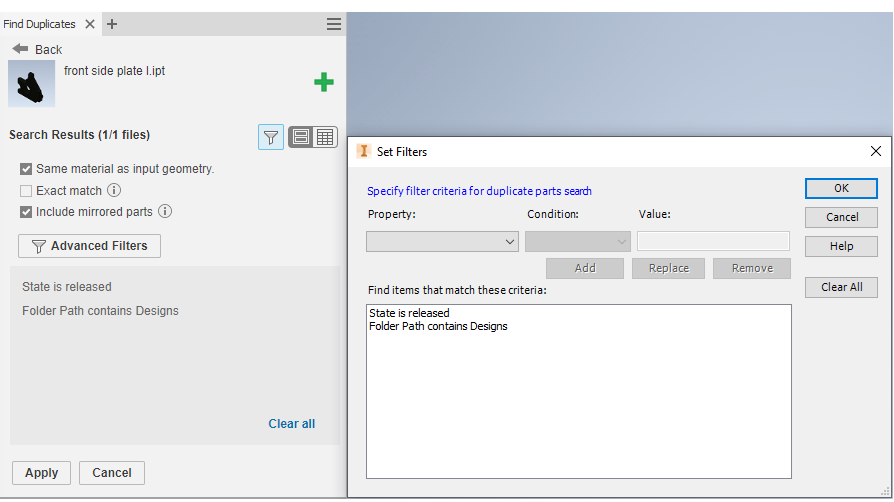
Task: Select 'State is released' in criteria list
Action: [409, 313]
